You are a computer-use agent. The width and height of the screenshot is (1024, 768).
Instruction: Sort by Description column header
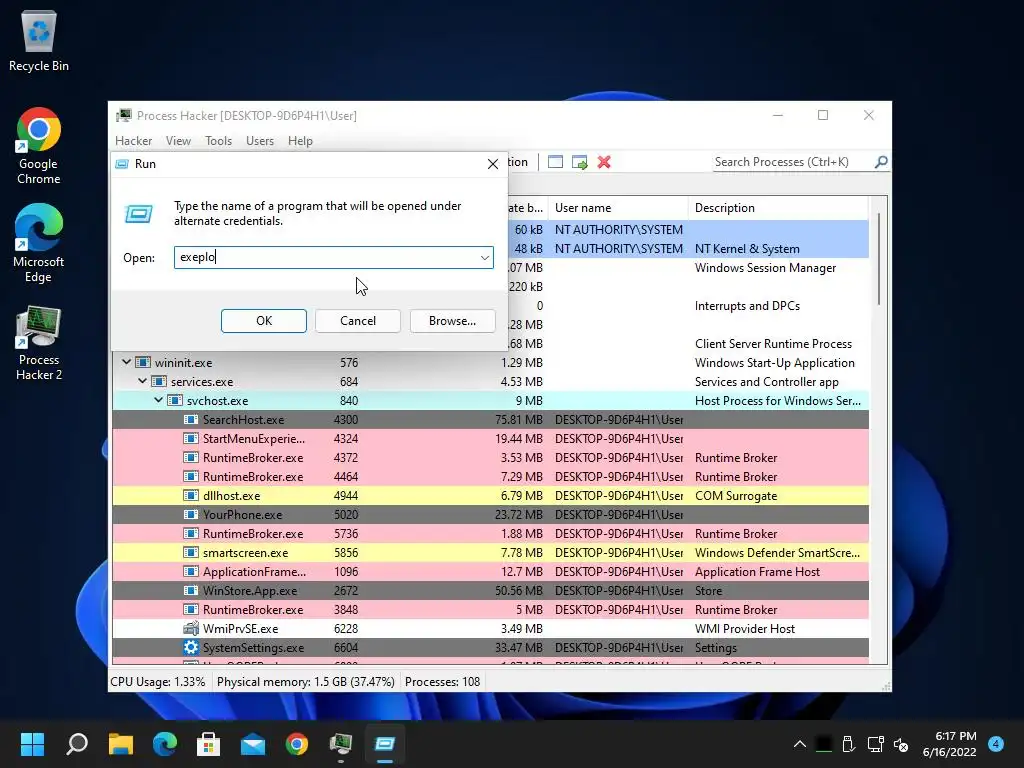click(778, 208)
